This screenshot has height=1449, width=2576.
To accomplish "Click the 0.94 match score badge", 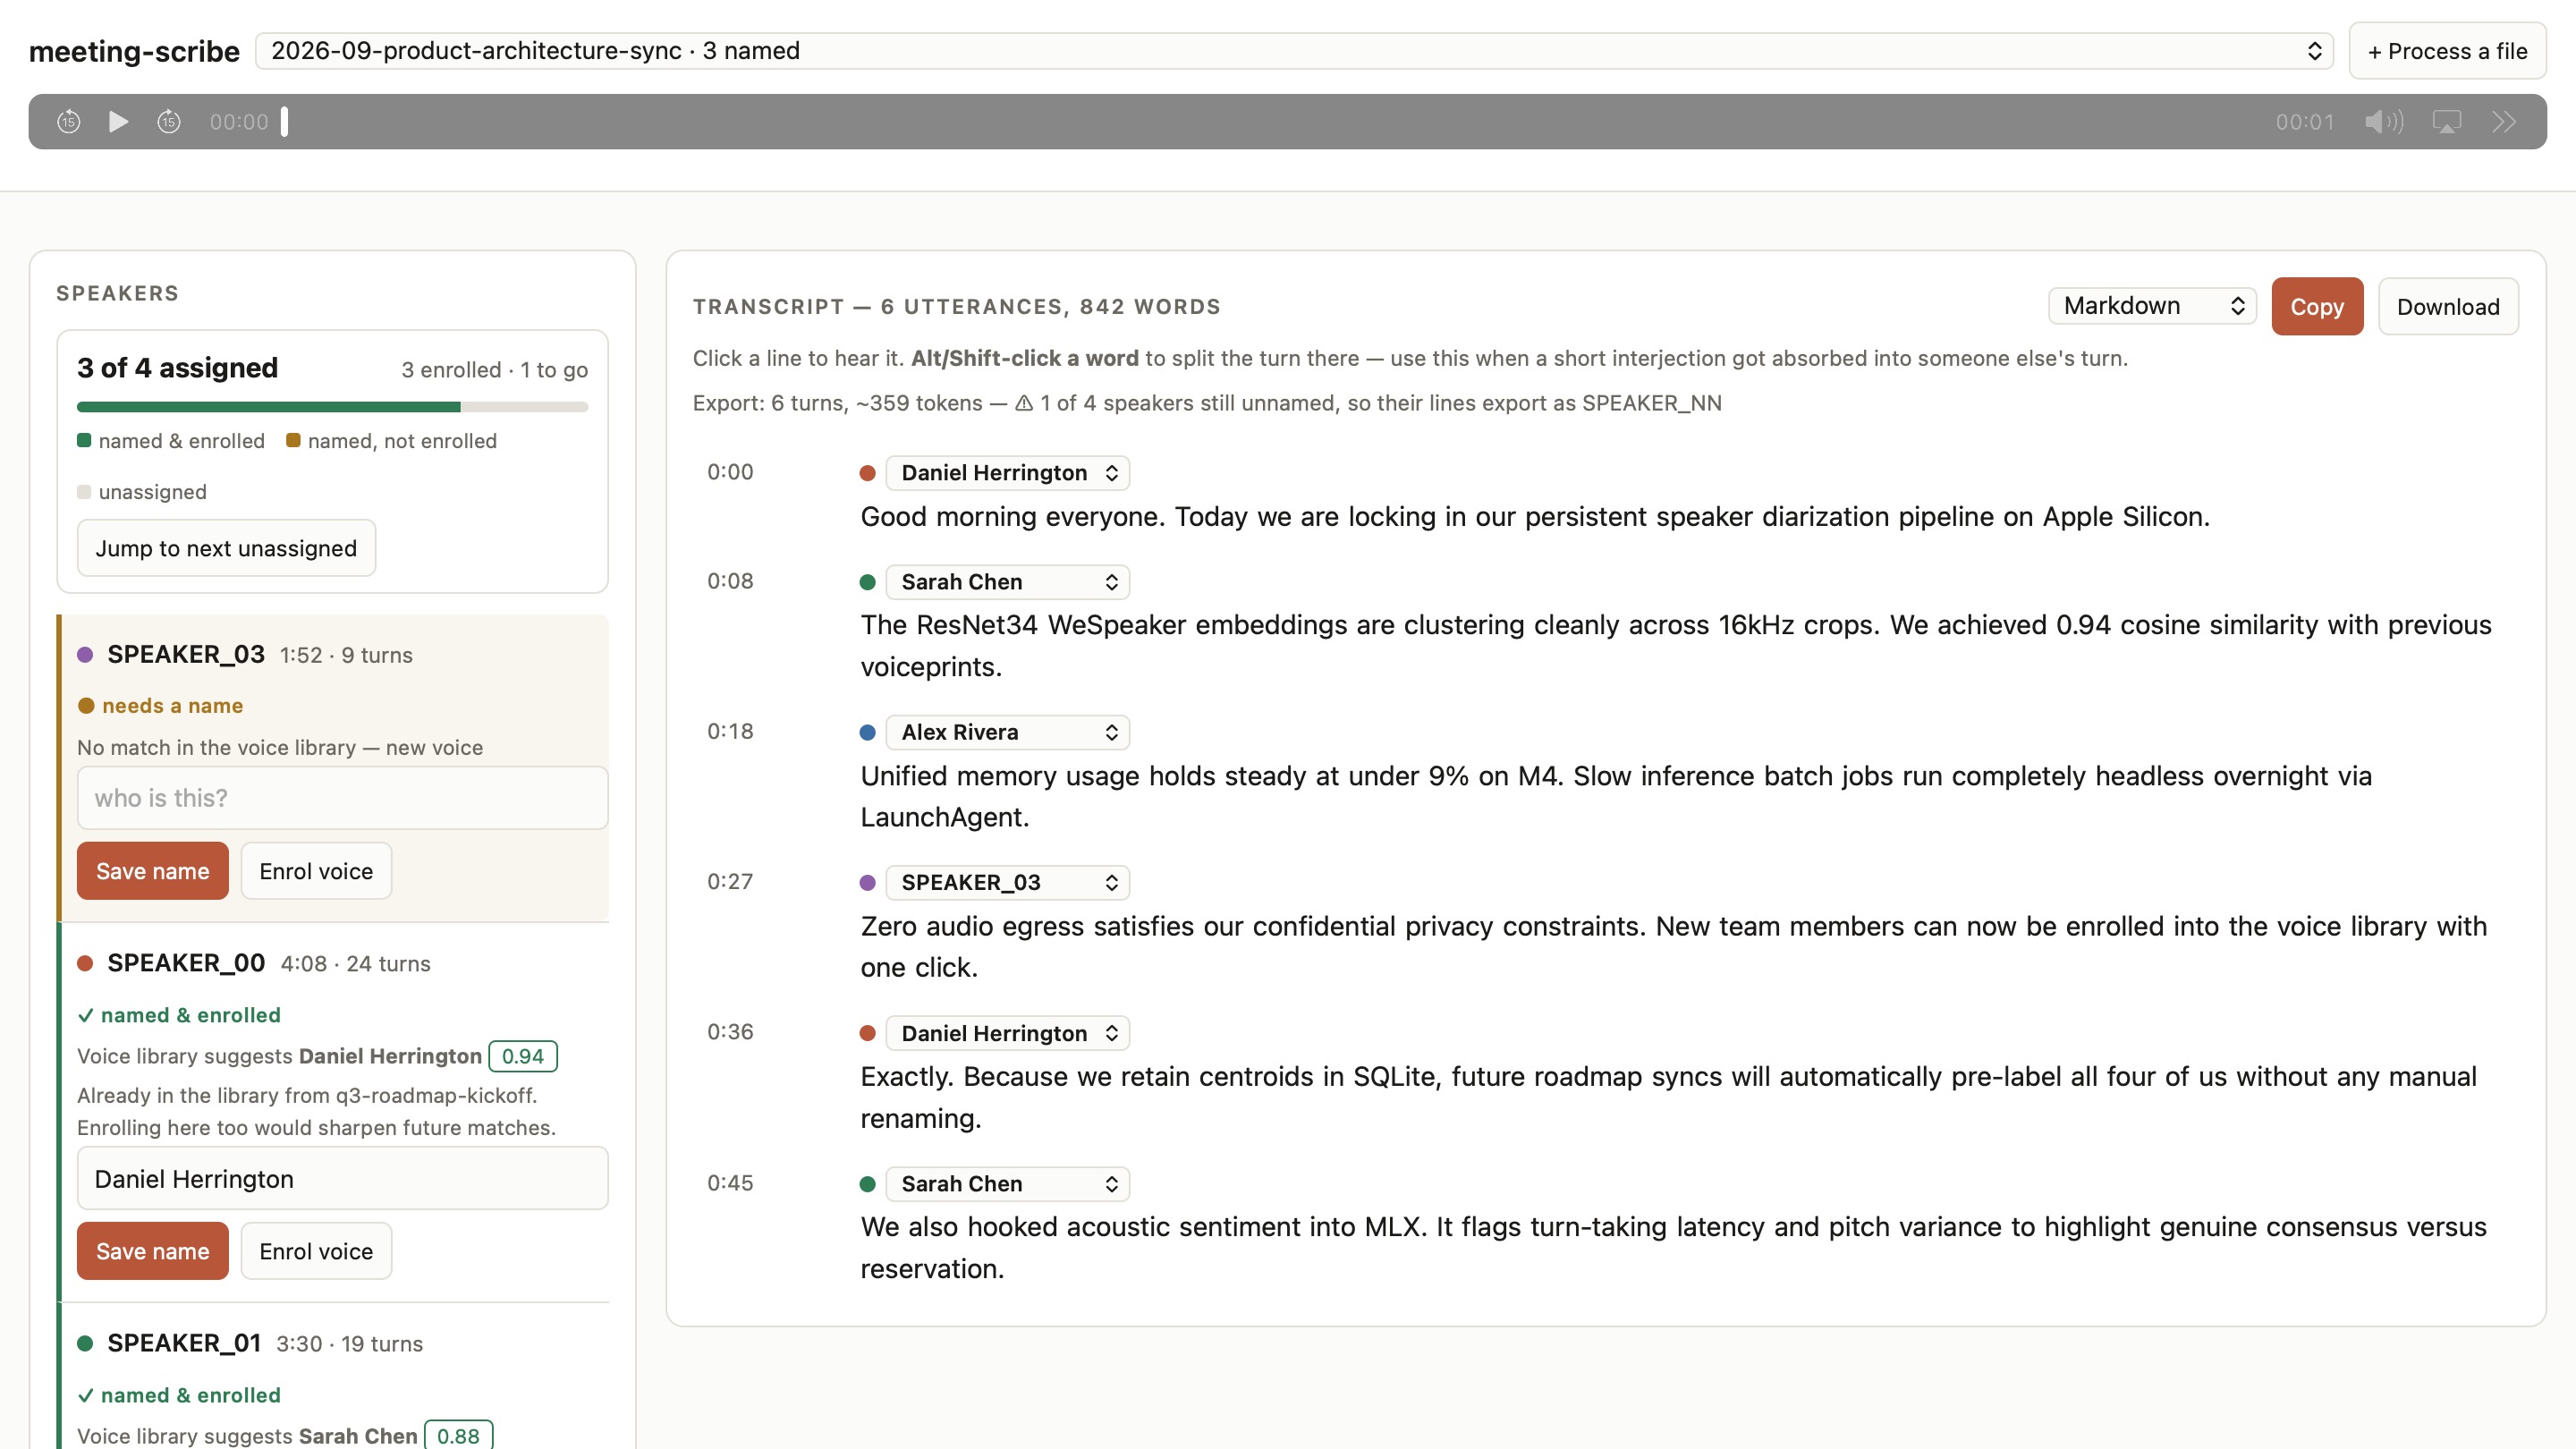I will click(x=523, y=1056).
